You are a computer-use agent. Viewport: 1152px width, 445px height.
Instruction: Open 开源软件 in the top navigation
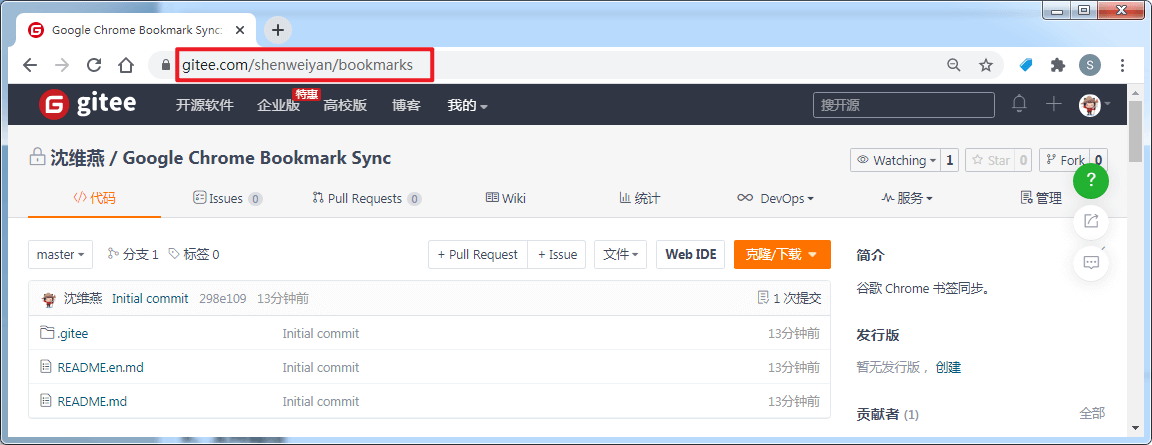click(204, 105)
